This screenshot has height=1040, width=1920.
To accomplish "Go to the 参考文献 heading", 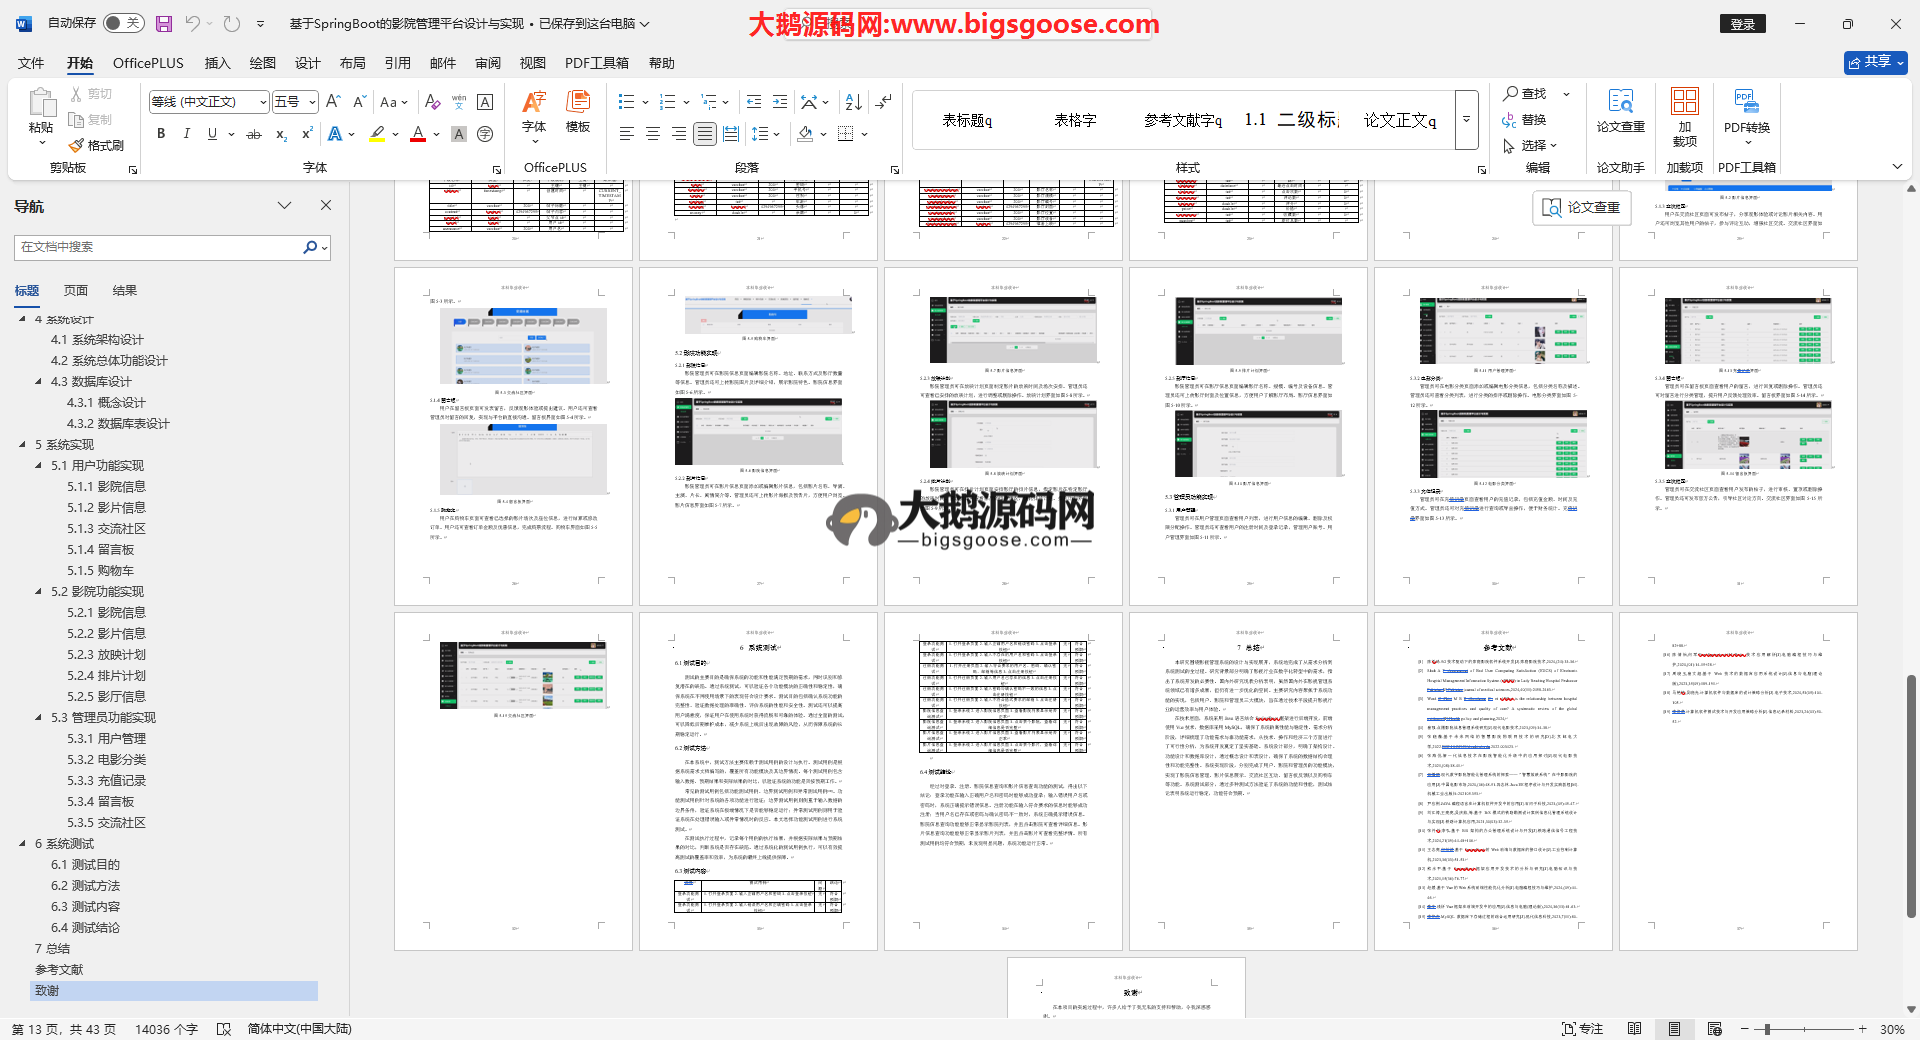I will [x=59, y=970].
